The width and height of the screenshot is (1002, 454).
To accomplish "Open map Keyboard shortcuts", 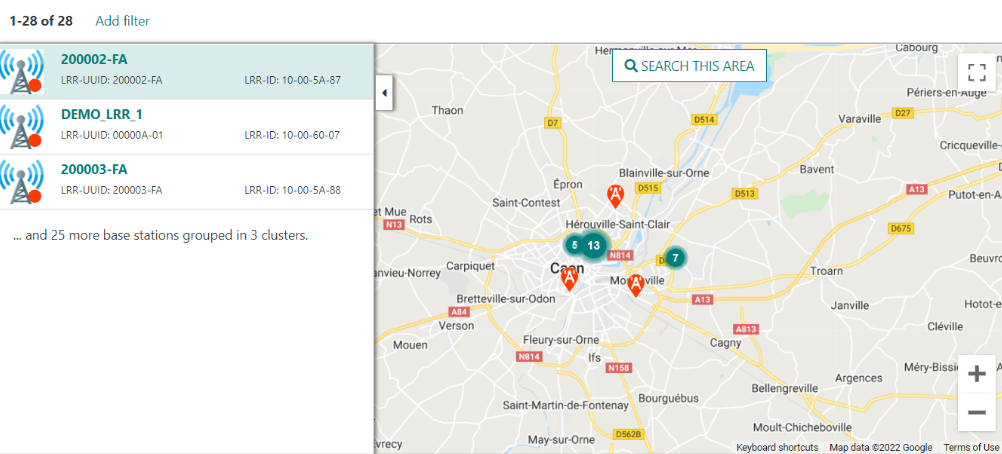I will tap(777, 447).
